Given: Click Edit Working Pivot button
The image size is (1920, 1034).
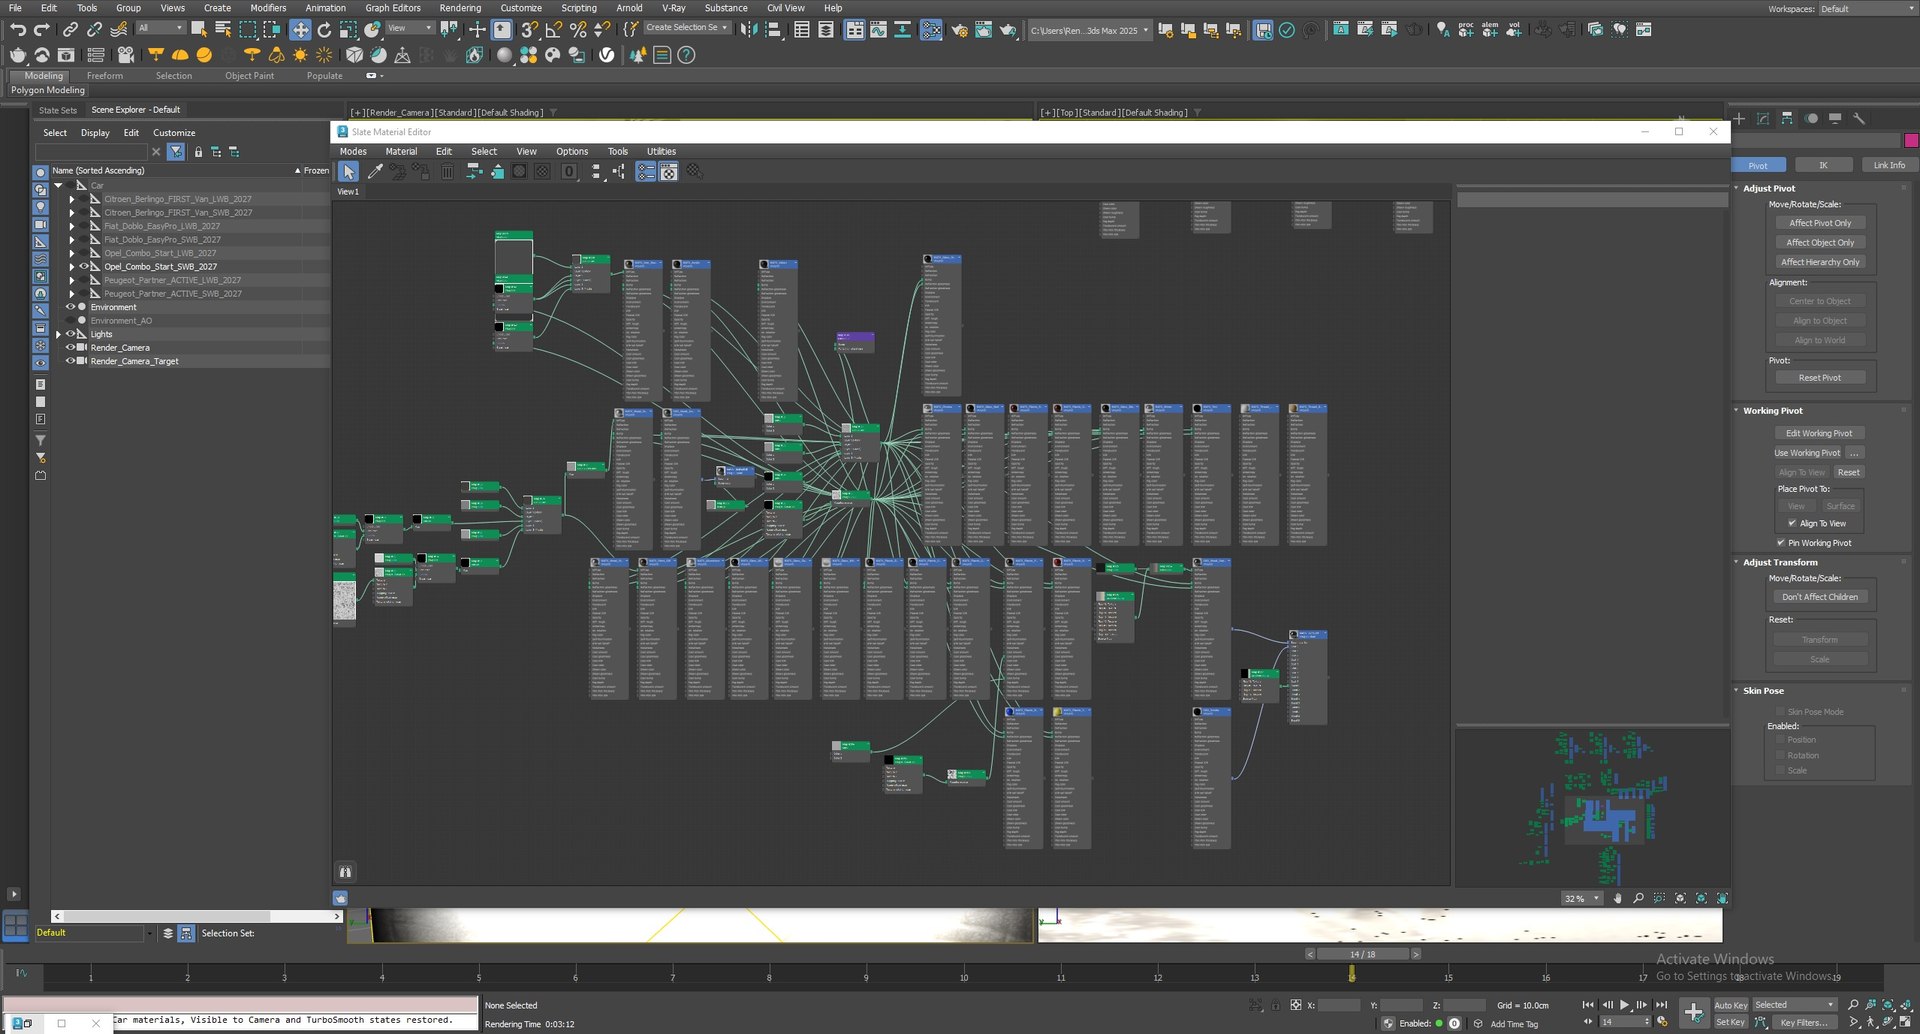Looking at the screenshot, I should click(x=1819, y=433).
